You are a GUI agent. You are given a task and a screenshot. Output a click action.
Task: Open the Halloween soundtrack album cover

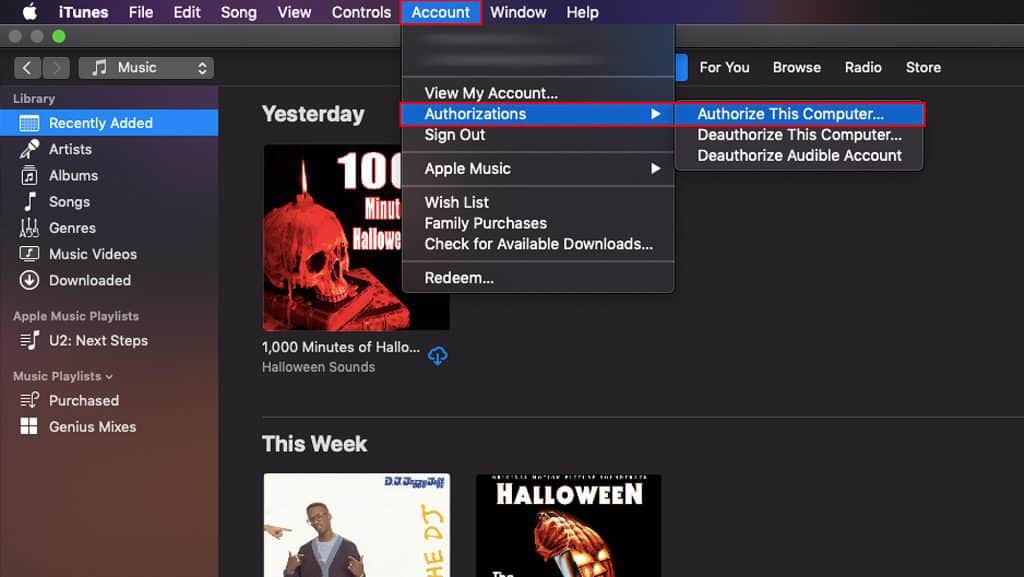pos(568,525)
